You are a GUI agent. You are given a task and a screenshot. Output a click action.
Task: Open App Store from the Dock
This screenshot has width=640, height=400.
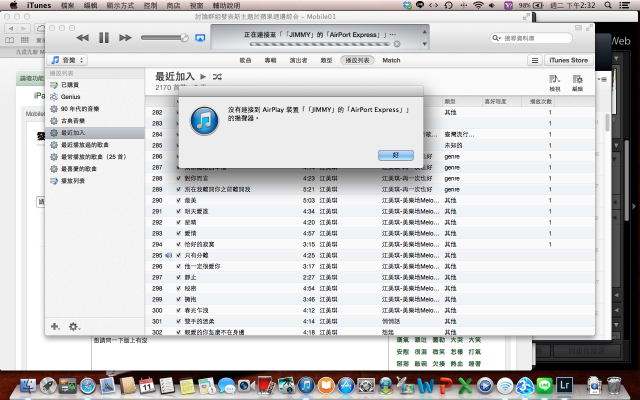click(346, 385)
